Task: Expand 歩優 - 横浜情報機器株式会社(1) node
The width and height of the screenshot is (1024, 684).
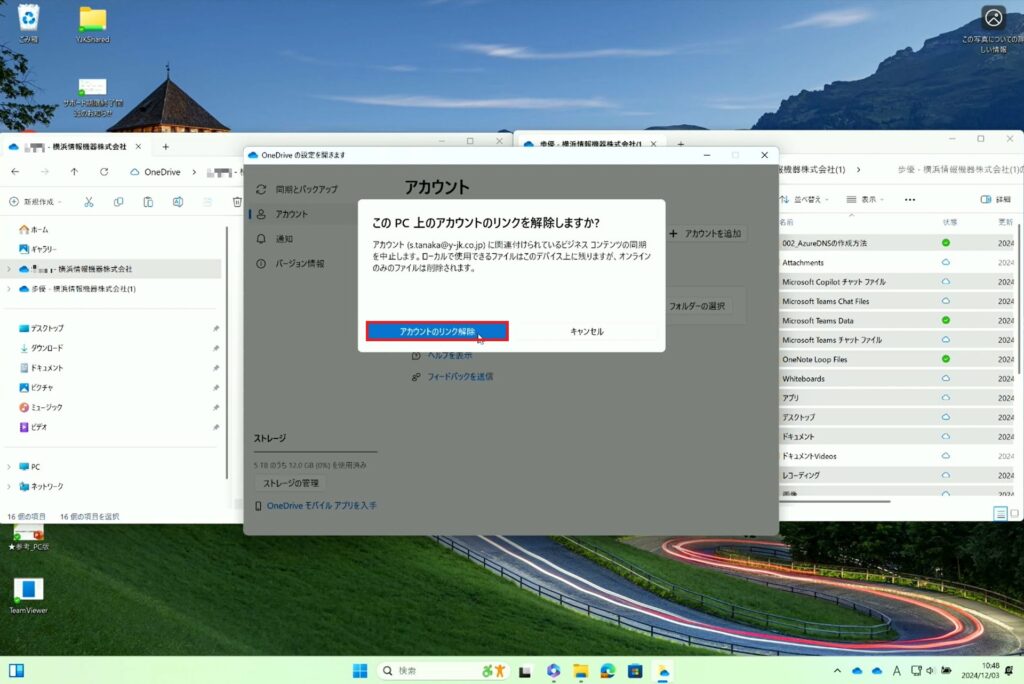Action: (x=8, y=289)
